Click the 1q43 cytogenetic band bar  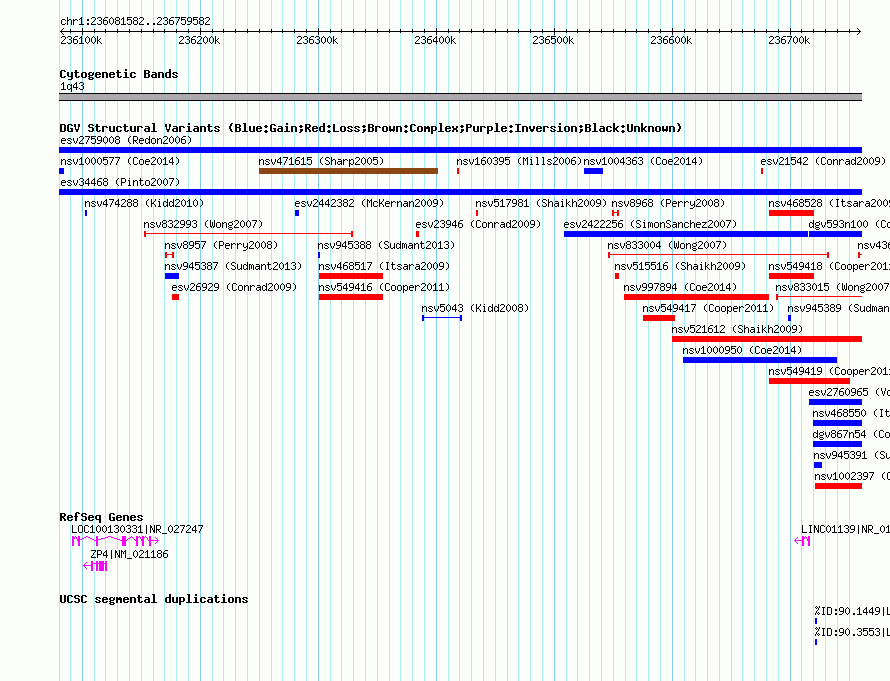point(460,97)
